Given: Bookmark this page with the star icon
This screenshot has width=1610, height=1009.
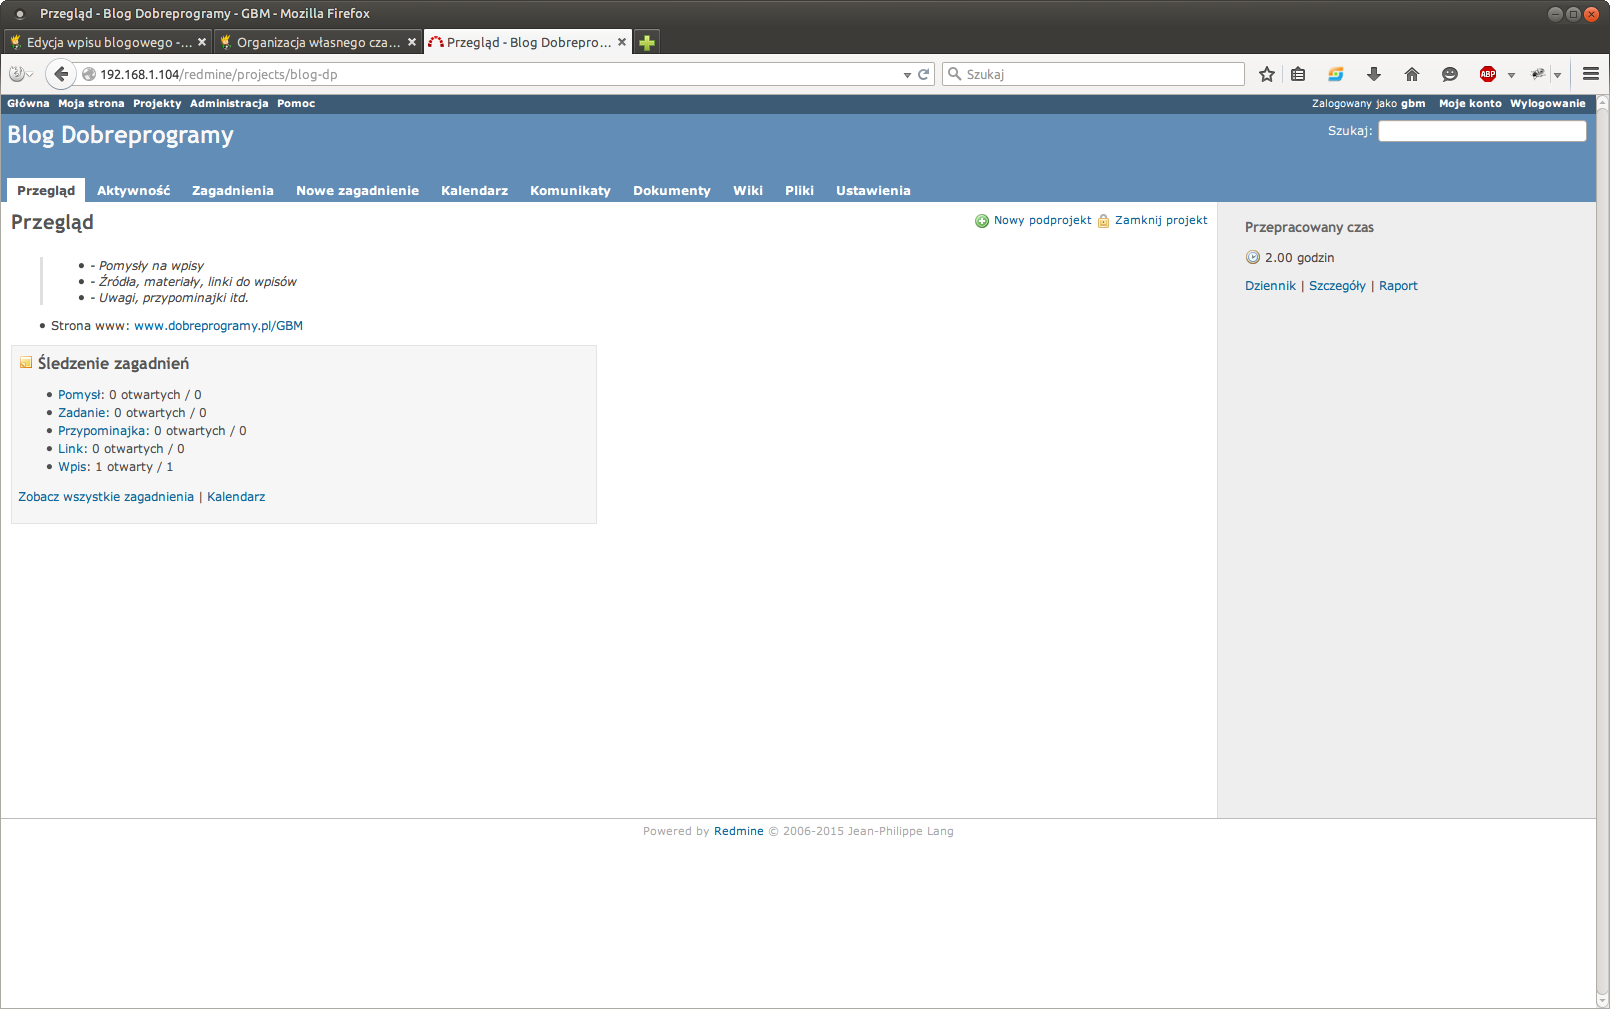Looking at the screenshot, I should click(1267, 74).
